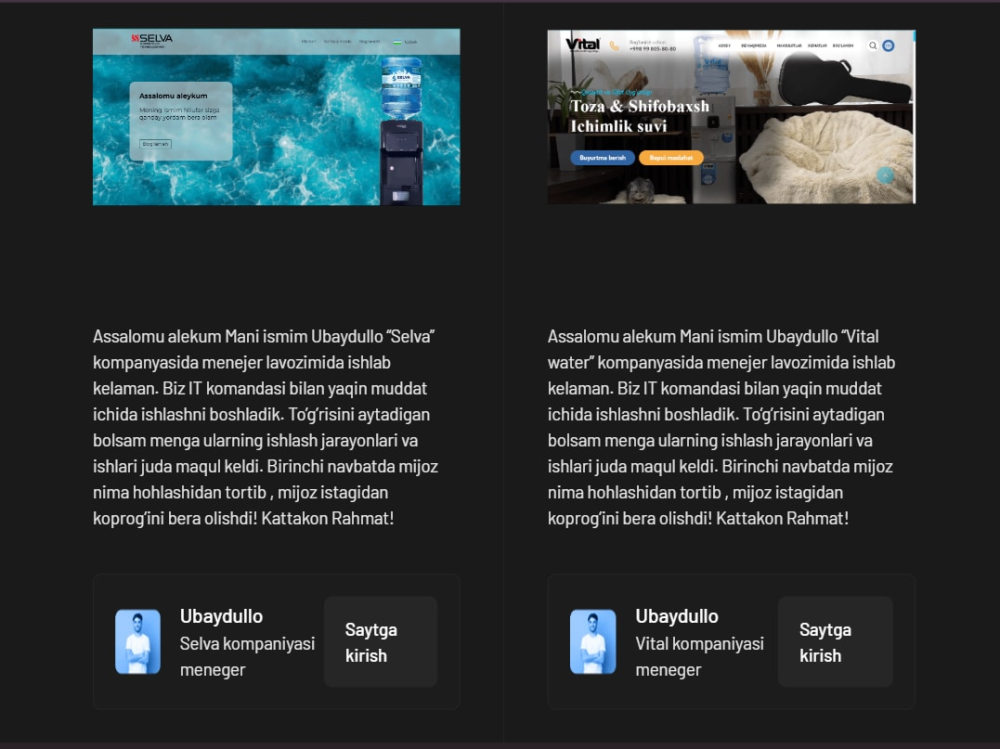Click the Selva testimonial paragraph text

[x=265, y=427]
